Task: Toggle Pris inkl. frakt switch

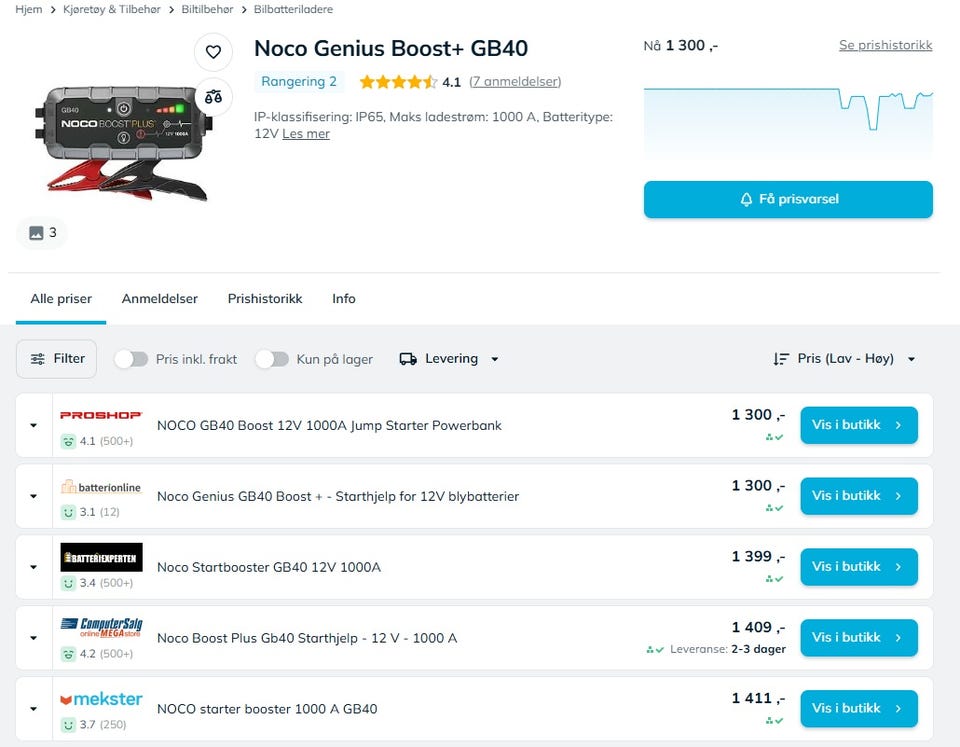Action: (131, 359)
